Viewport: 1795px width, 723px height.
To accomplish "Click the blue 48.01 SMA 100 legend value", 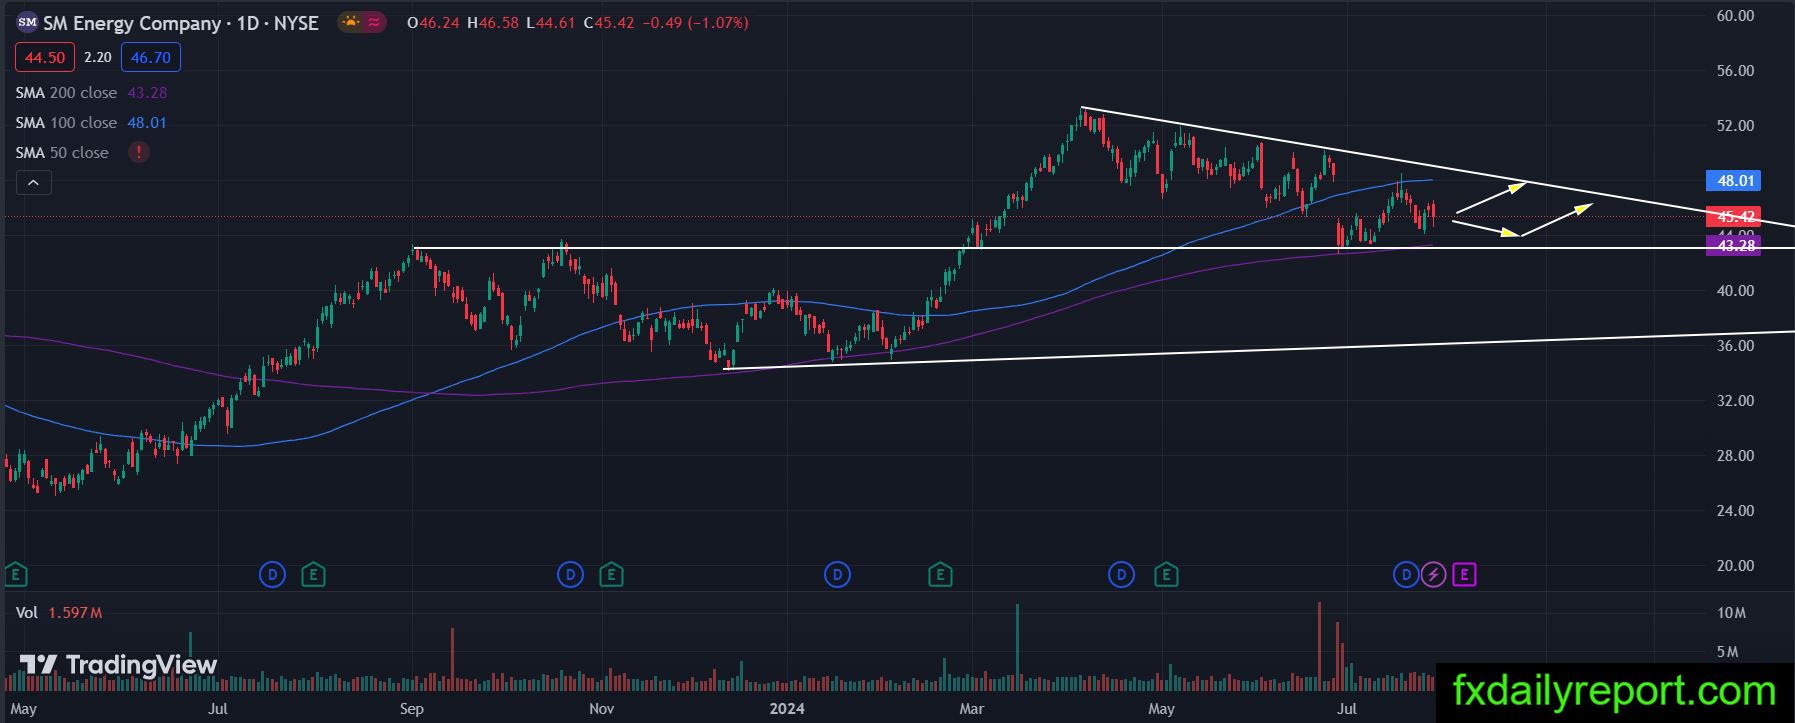I will pos(147,122).
